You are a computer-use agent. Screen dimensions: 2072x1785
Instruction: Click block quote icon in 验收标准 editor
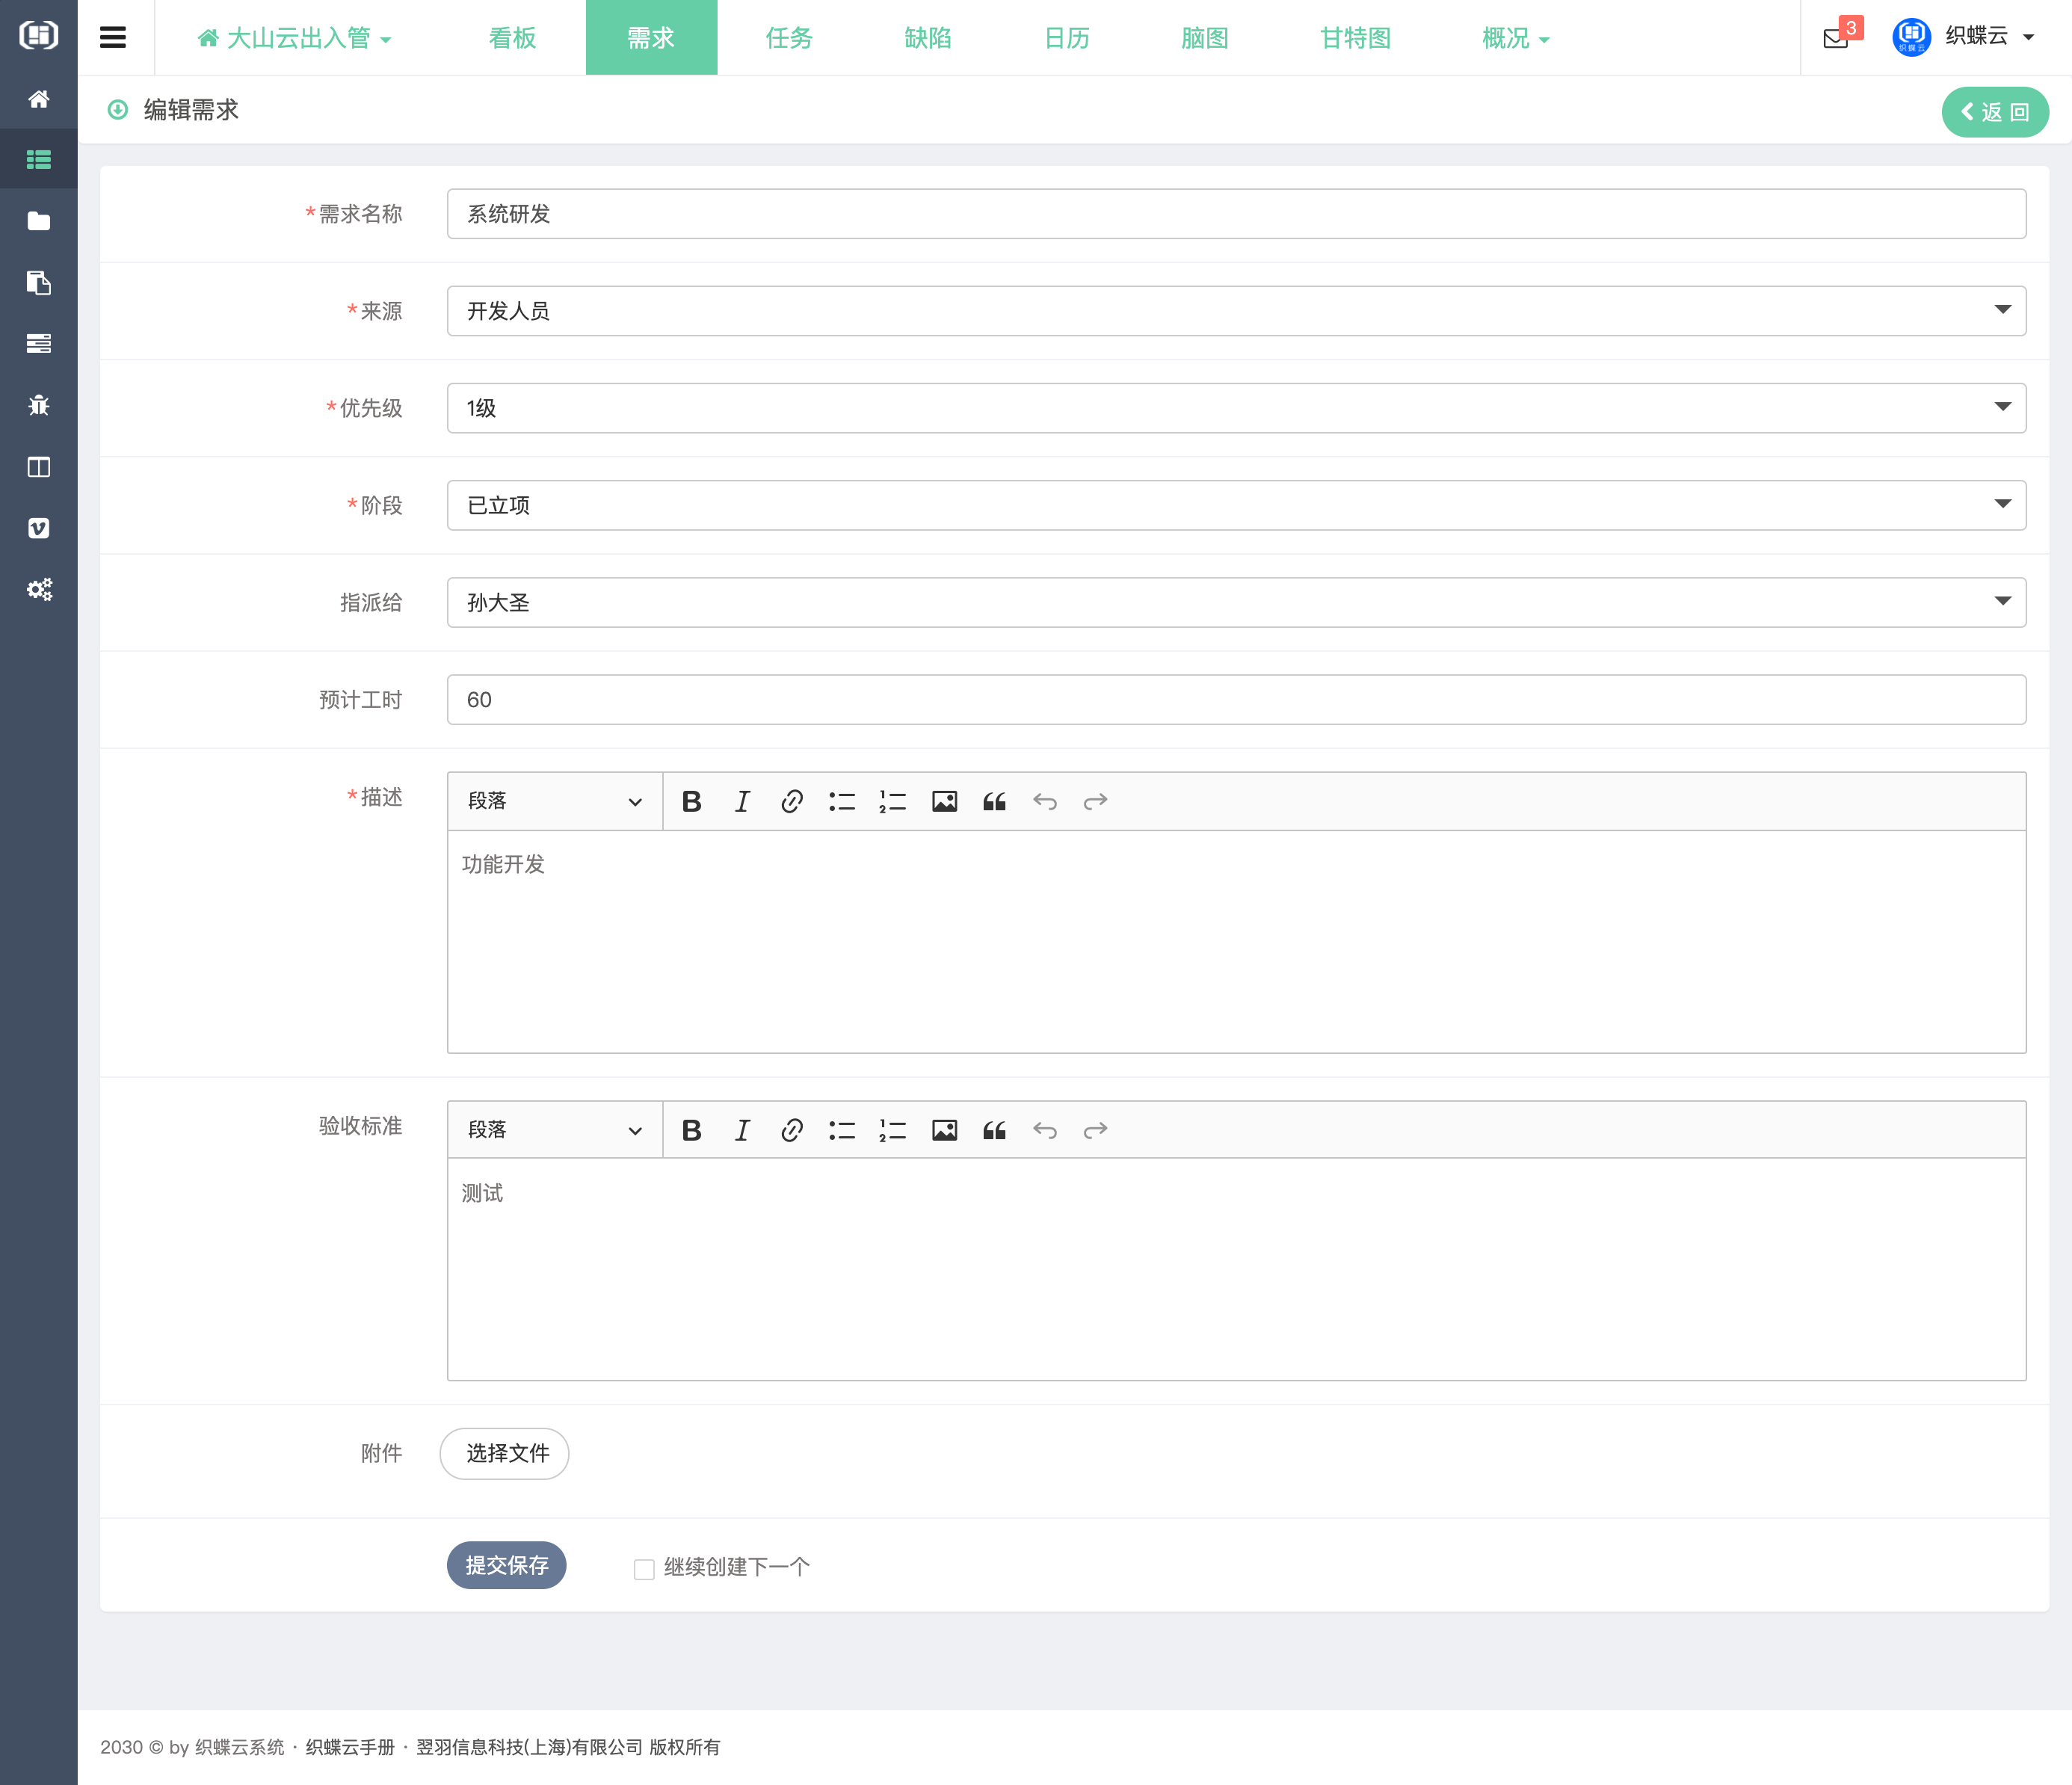994,1130
